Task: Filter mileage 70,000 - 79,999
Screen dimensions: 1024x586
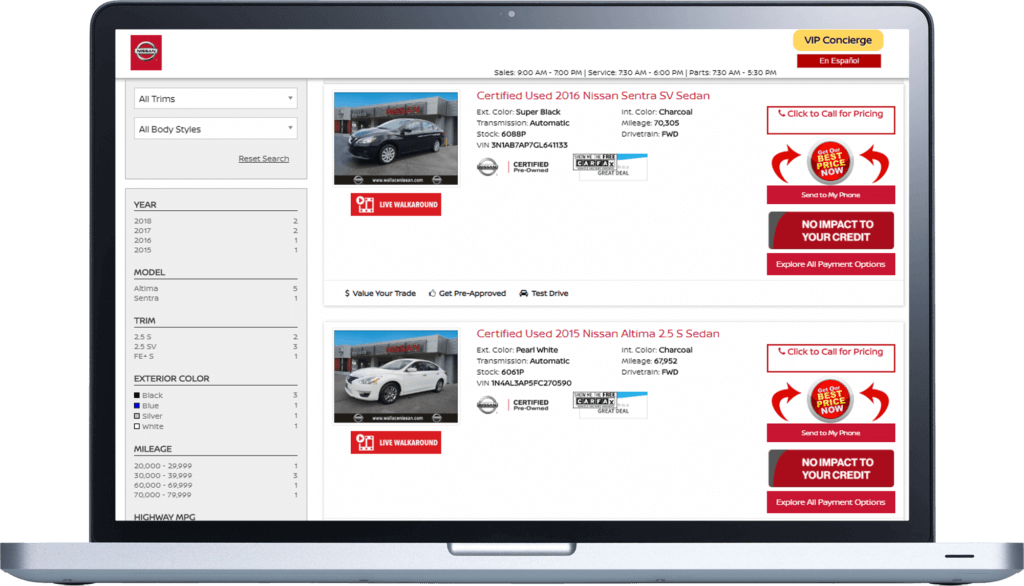Action: tap(163, 495)
